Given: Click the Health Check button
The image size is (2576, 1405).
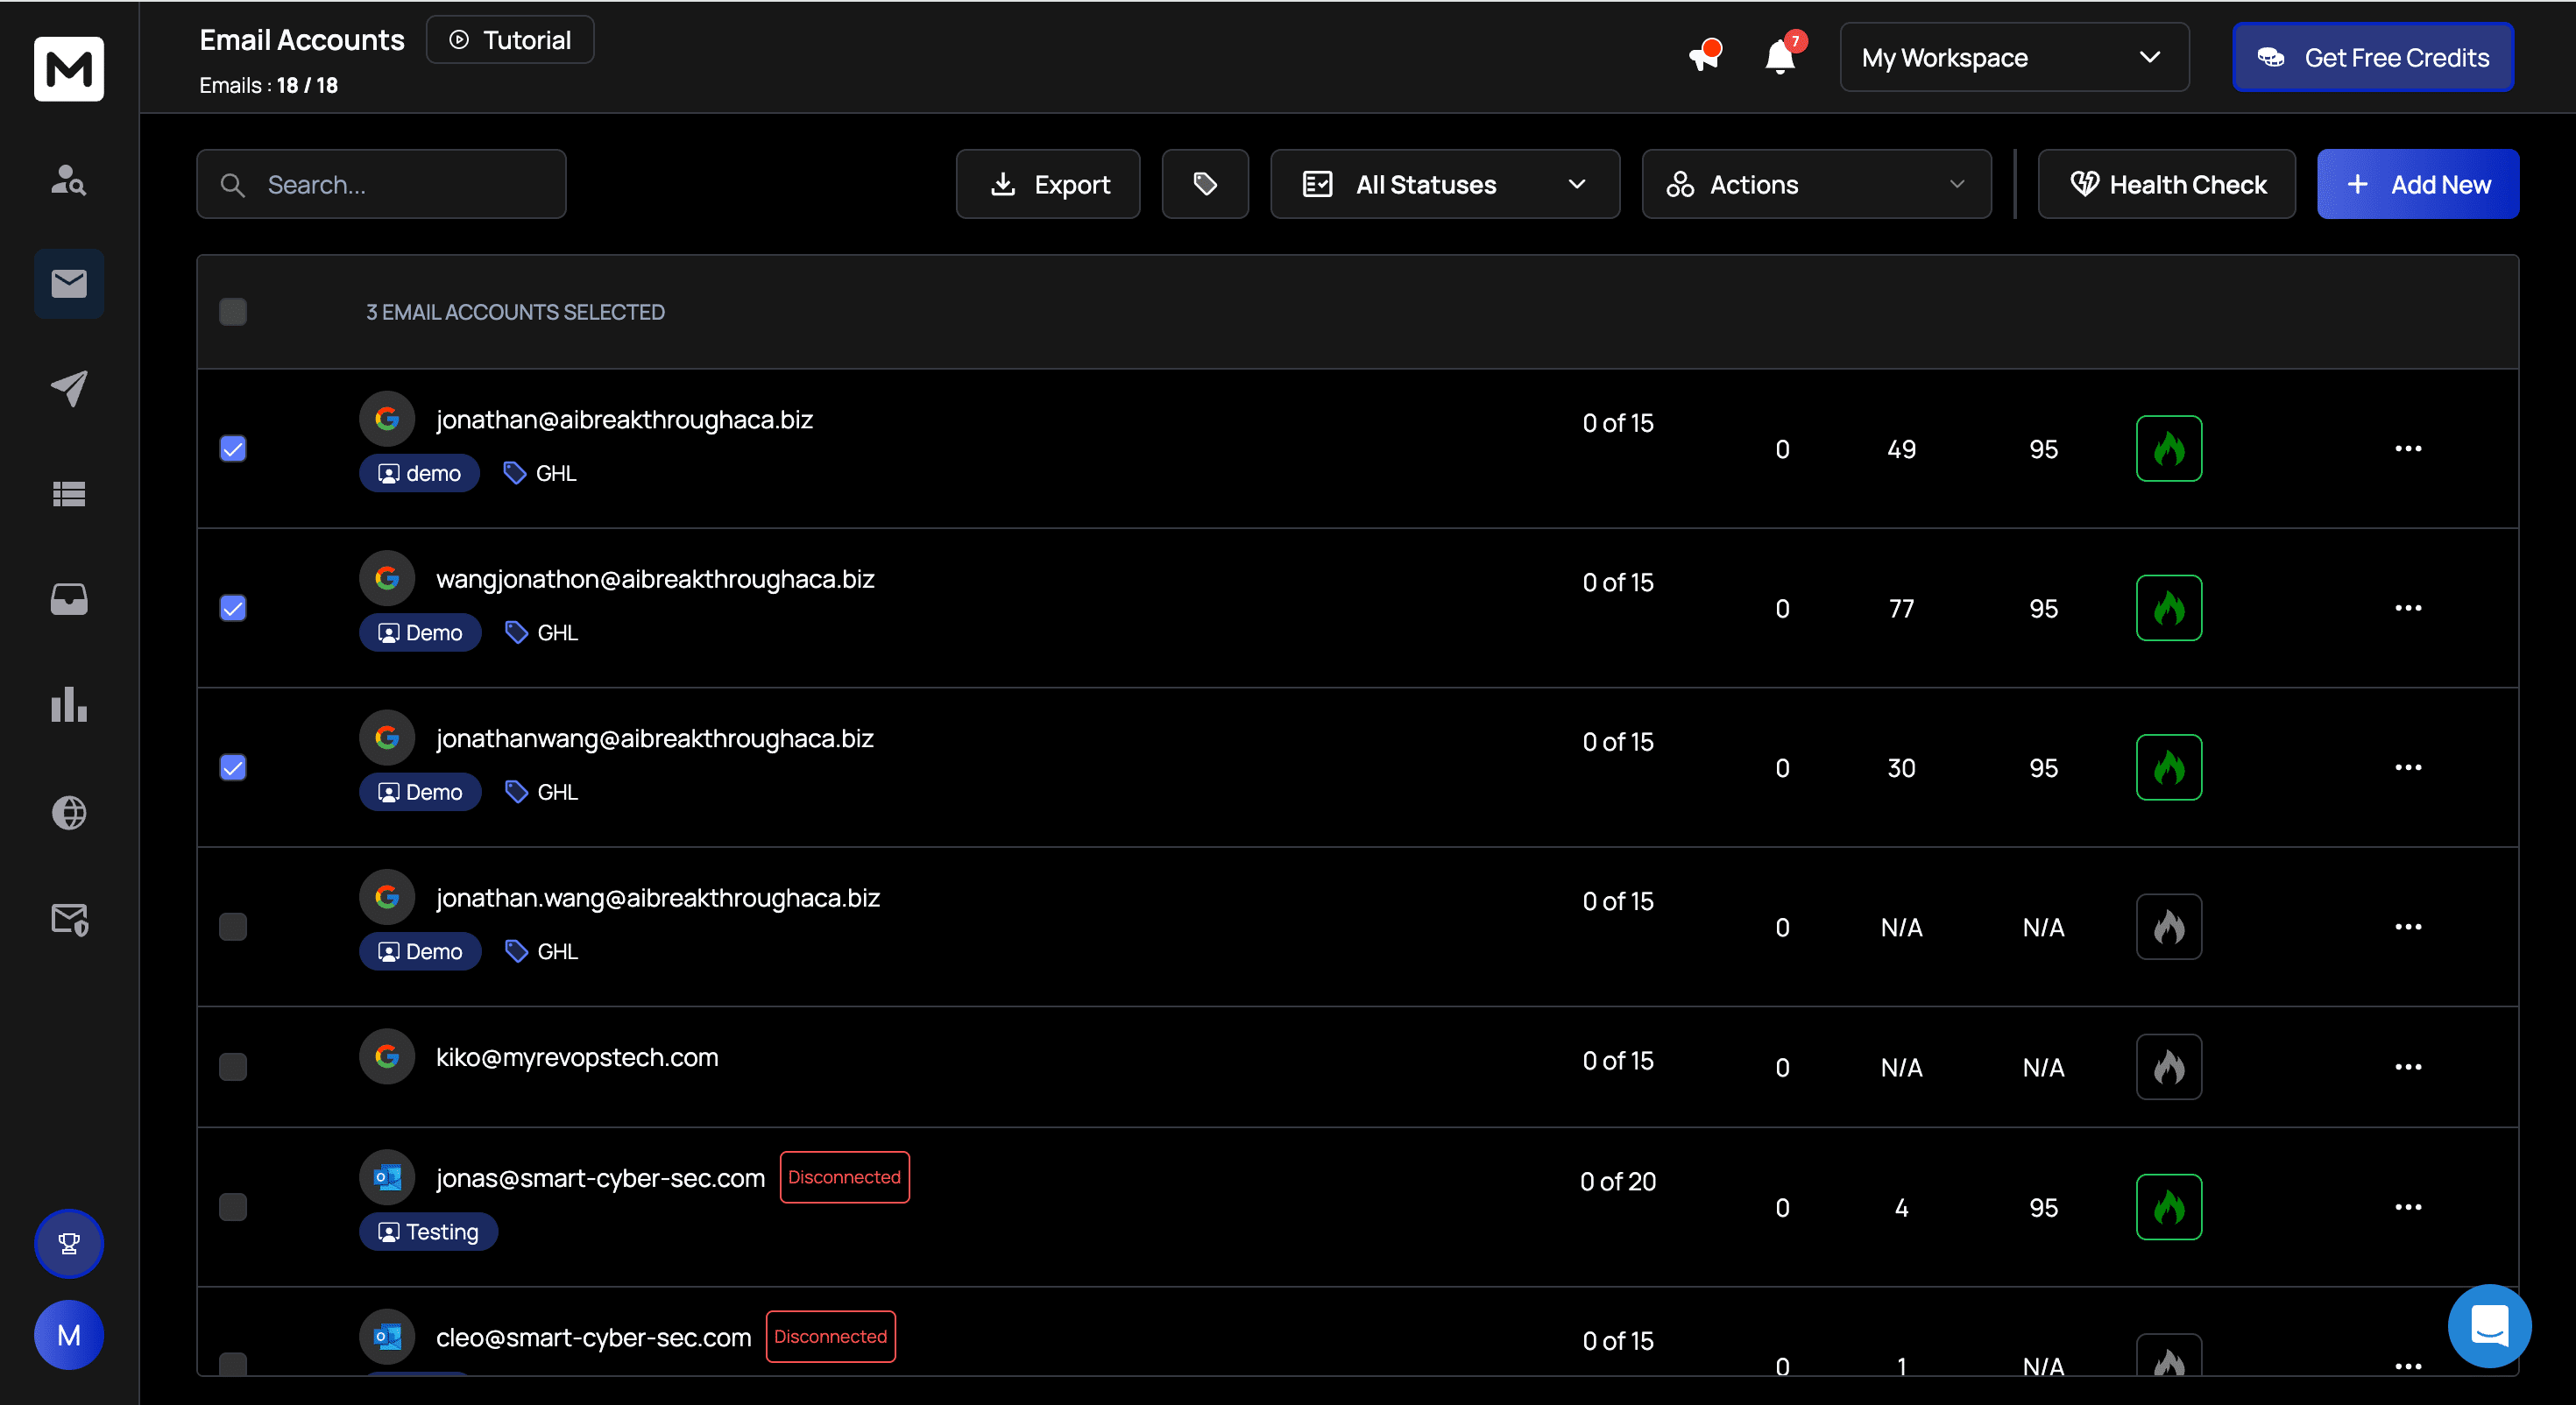Looking at the screenshot, I should coord(2166,184).
